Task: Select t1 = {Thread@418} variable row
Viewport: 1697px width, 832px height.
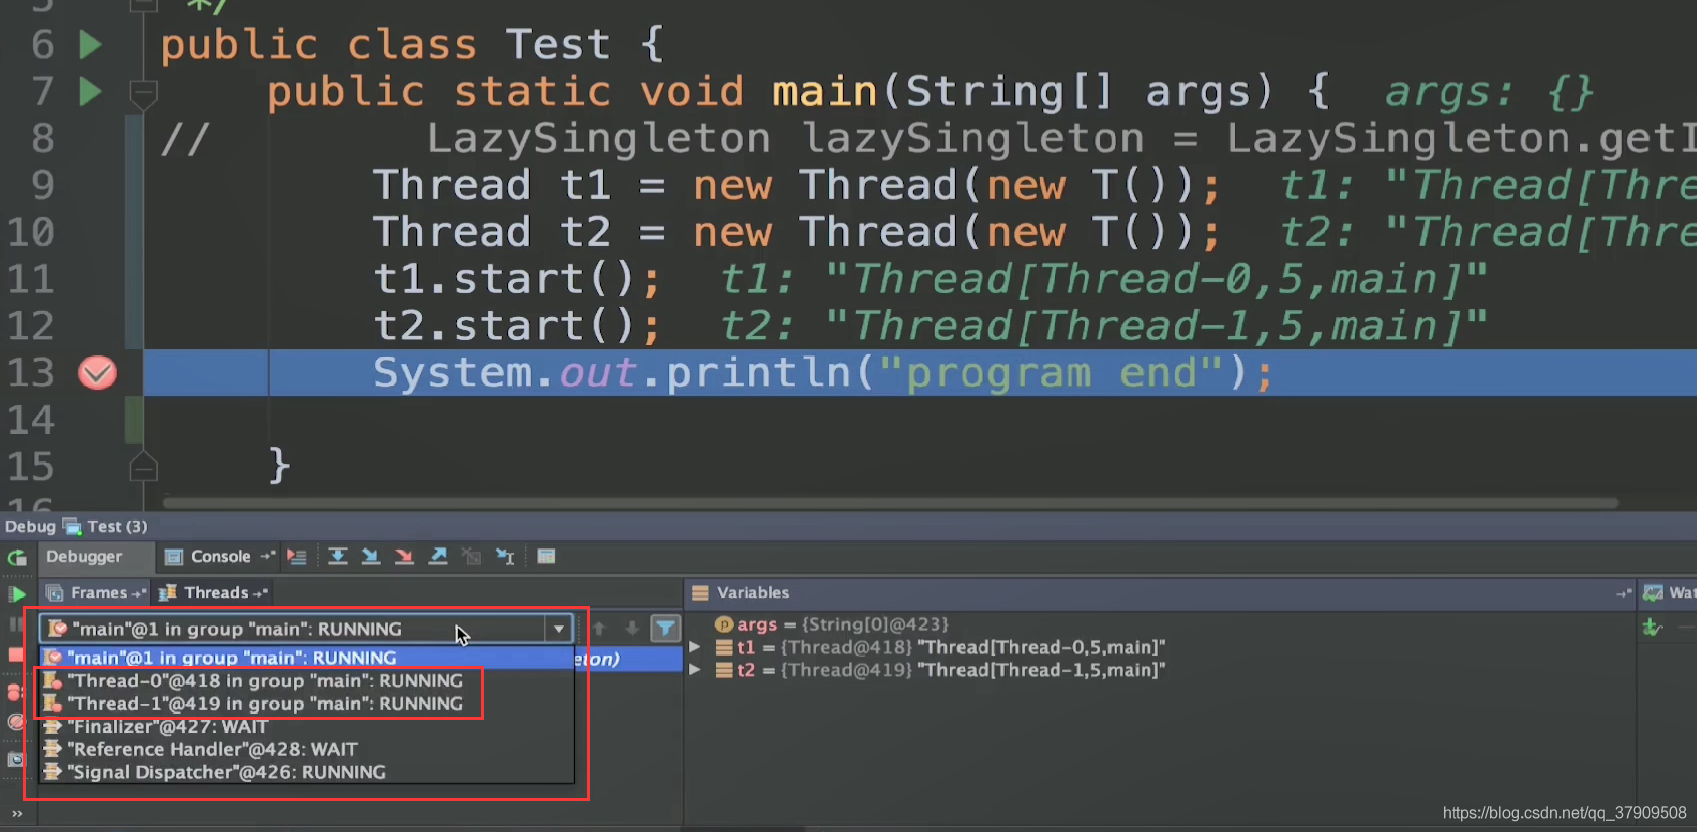Action: [x=940, y=647]
